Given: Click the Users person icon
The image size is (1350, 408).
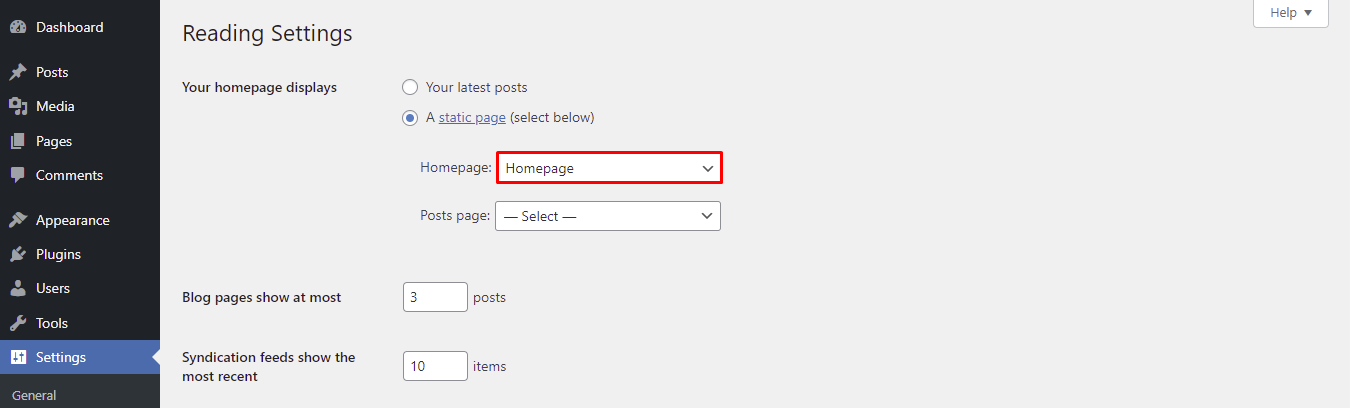Looking at the screenshot, I should click(x=18, y=288).
